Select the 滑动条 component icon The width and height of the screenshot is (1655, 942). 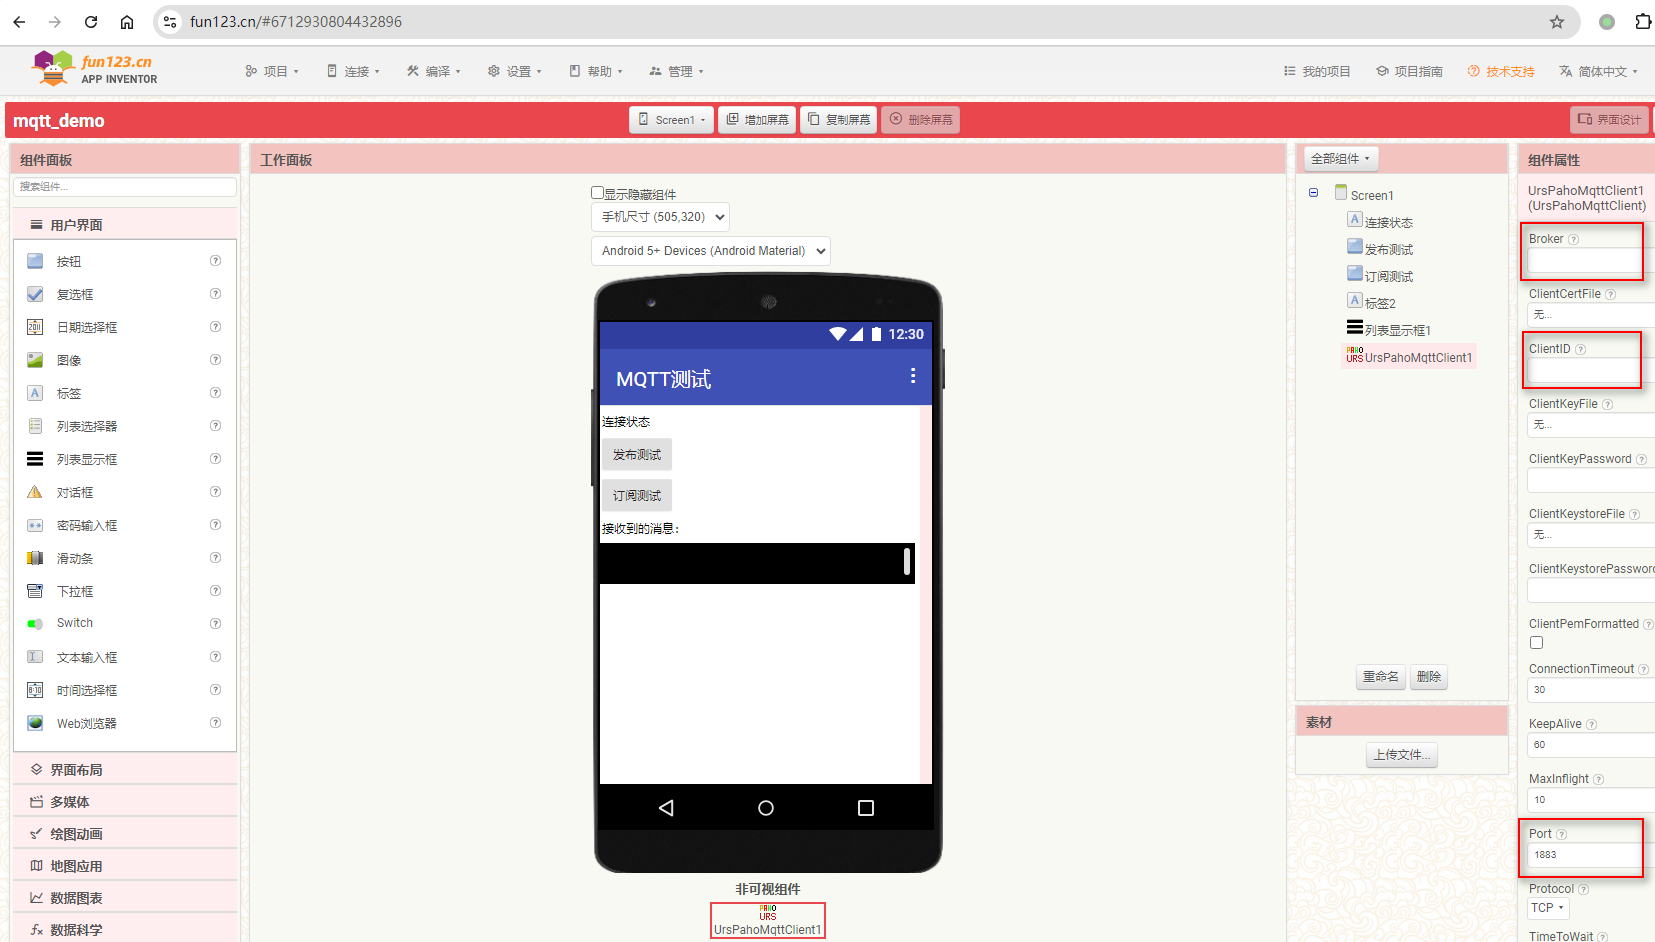35,558
